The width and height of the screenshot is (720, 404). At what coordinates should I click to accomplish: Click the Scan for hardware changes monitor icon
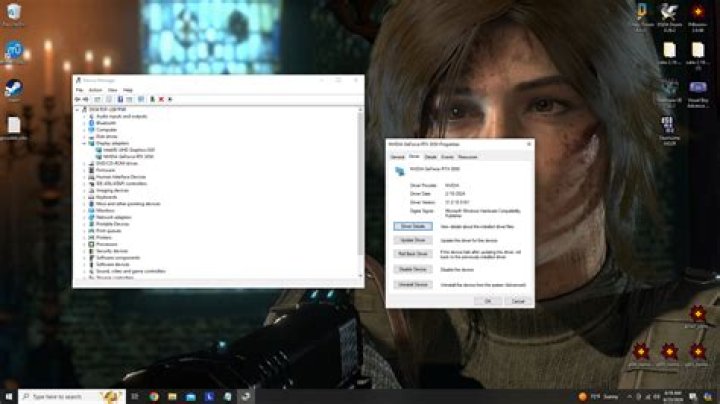[141, 99]
